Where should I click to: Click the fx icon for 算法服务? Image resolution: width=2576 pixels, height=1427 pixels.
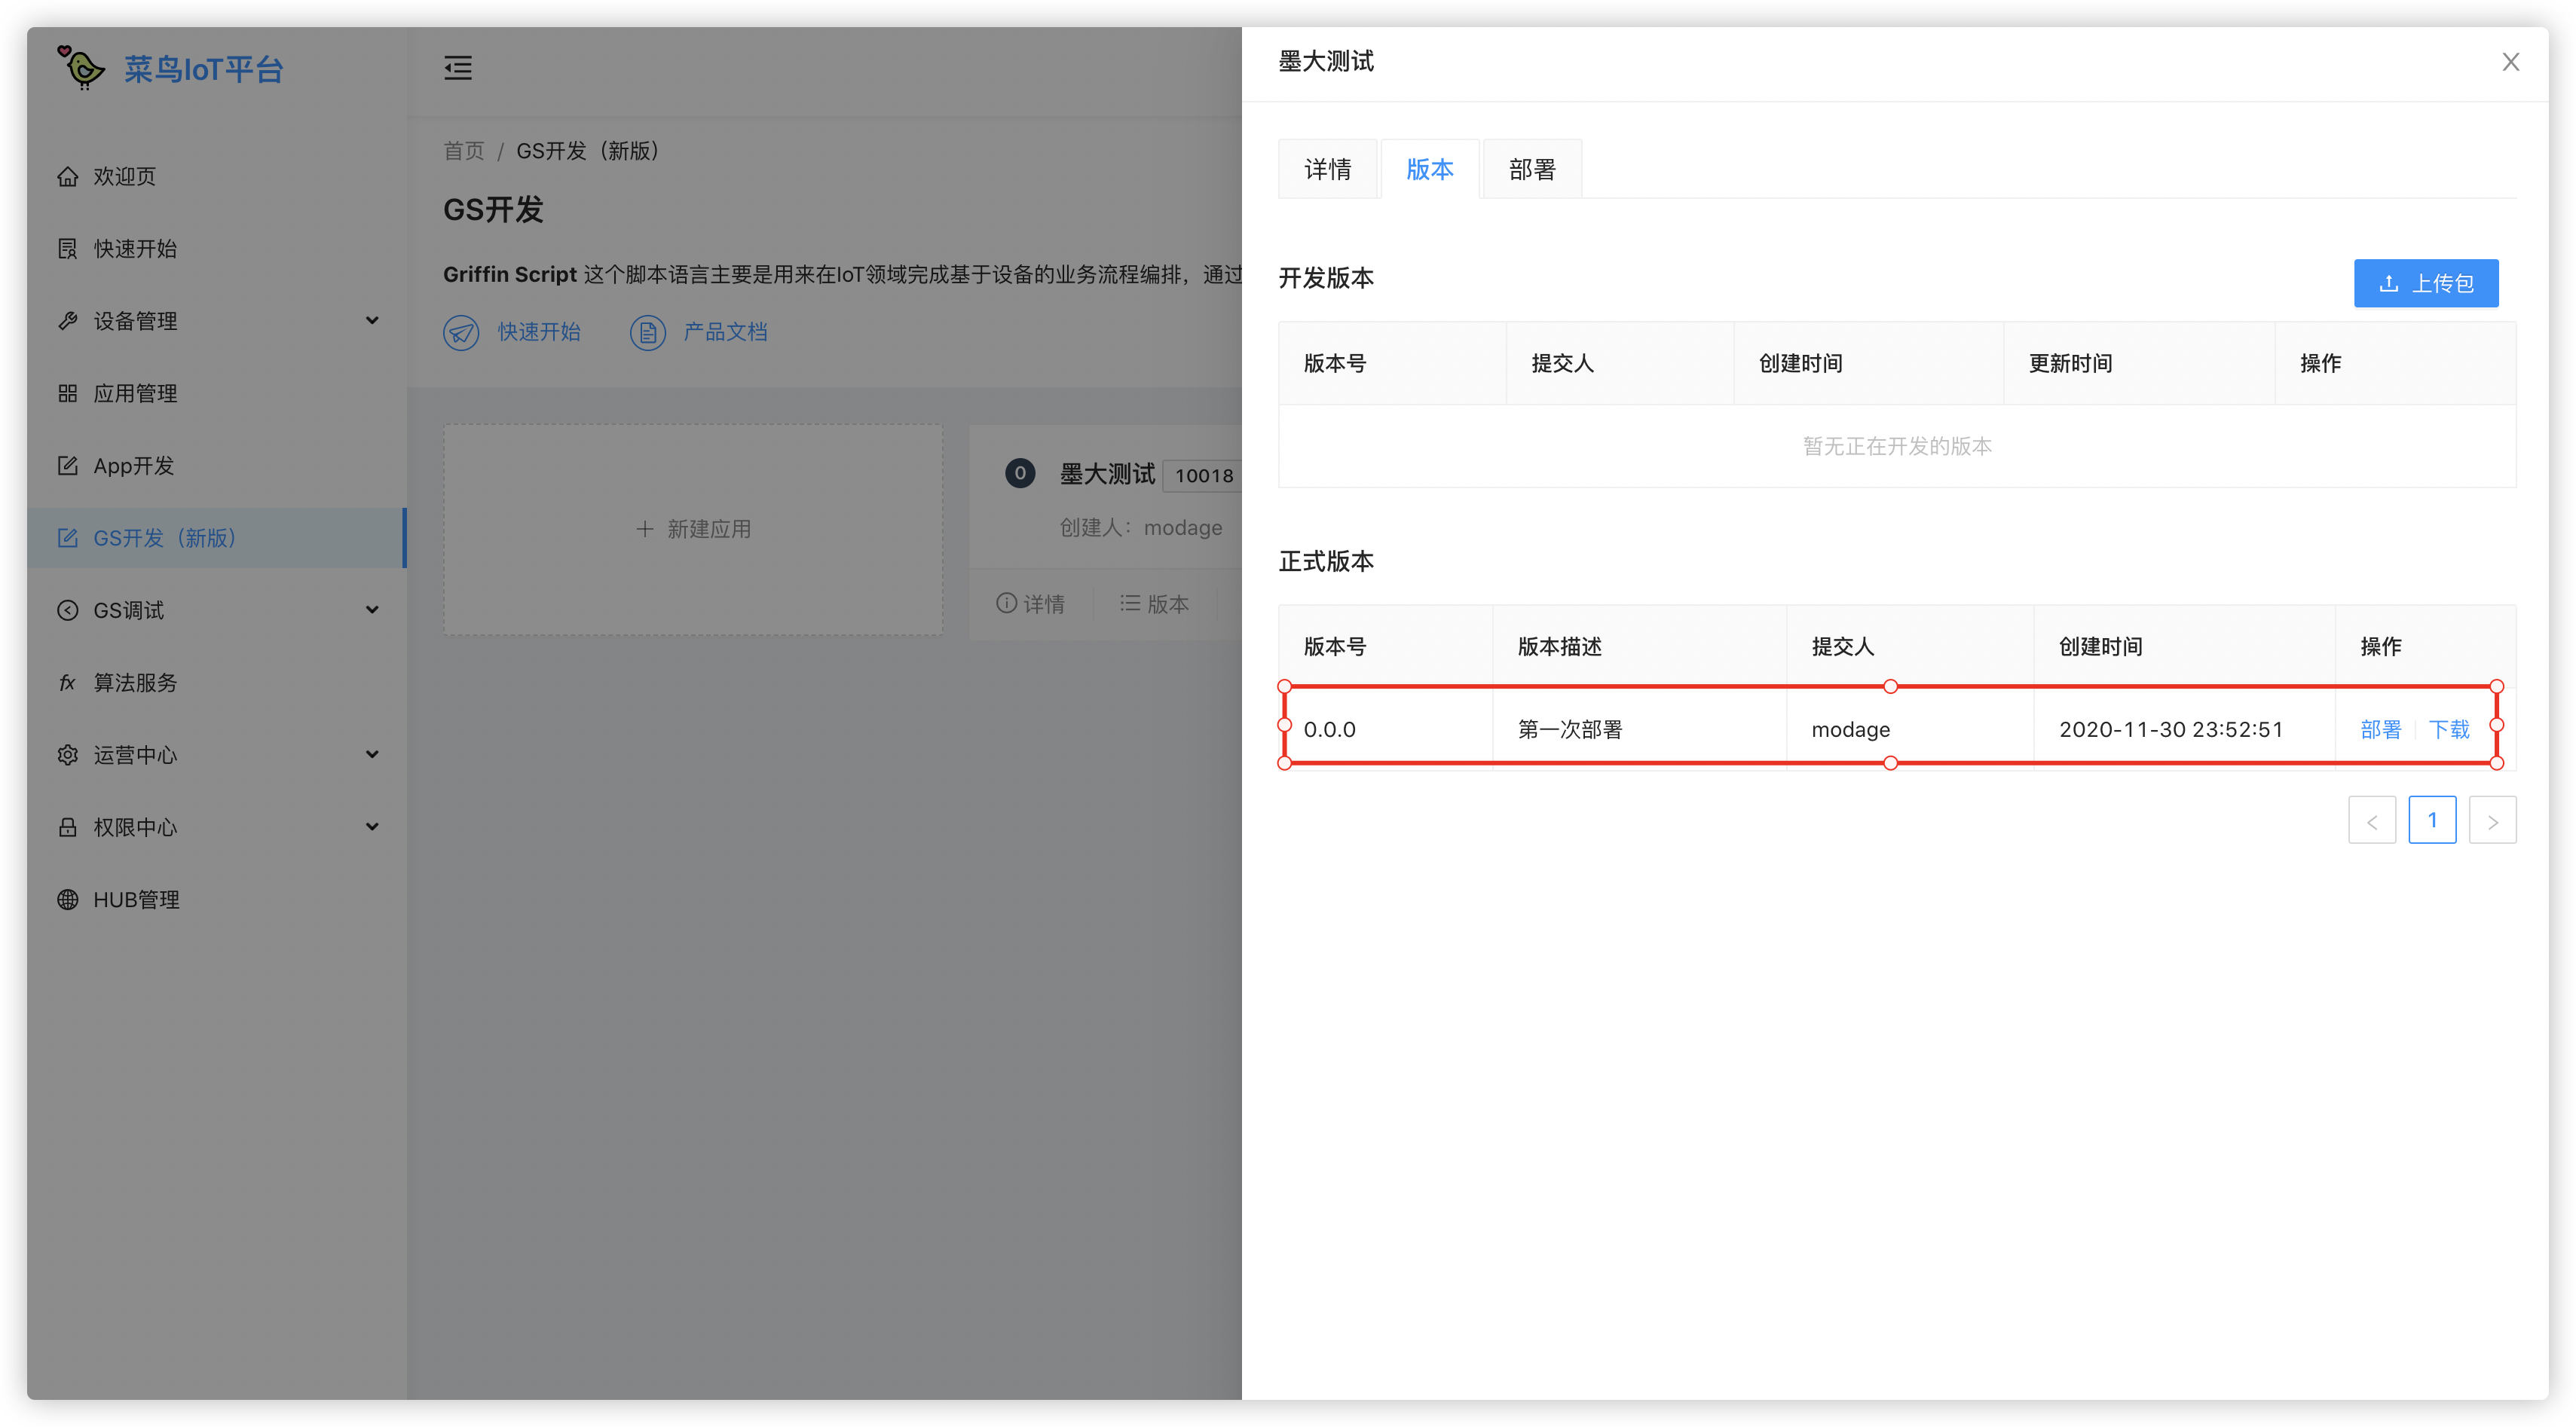tap(67, 683)
